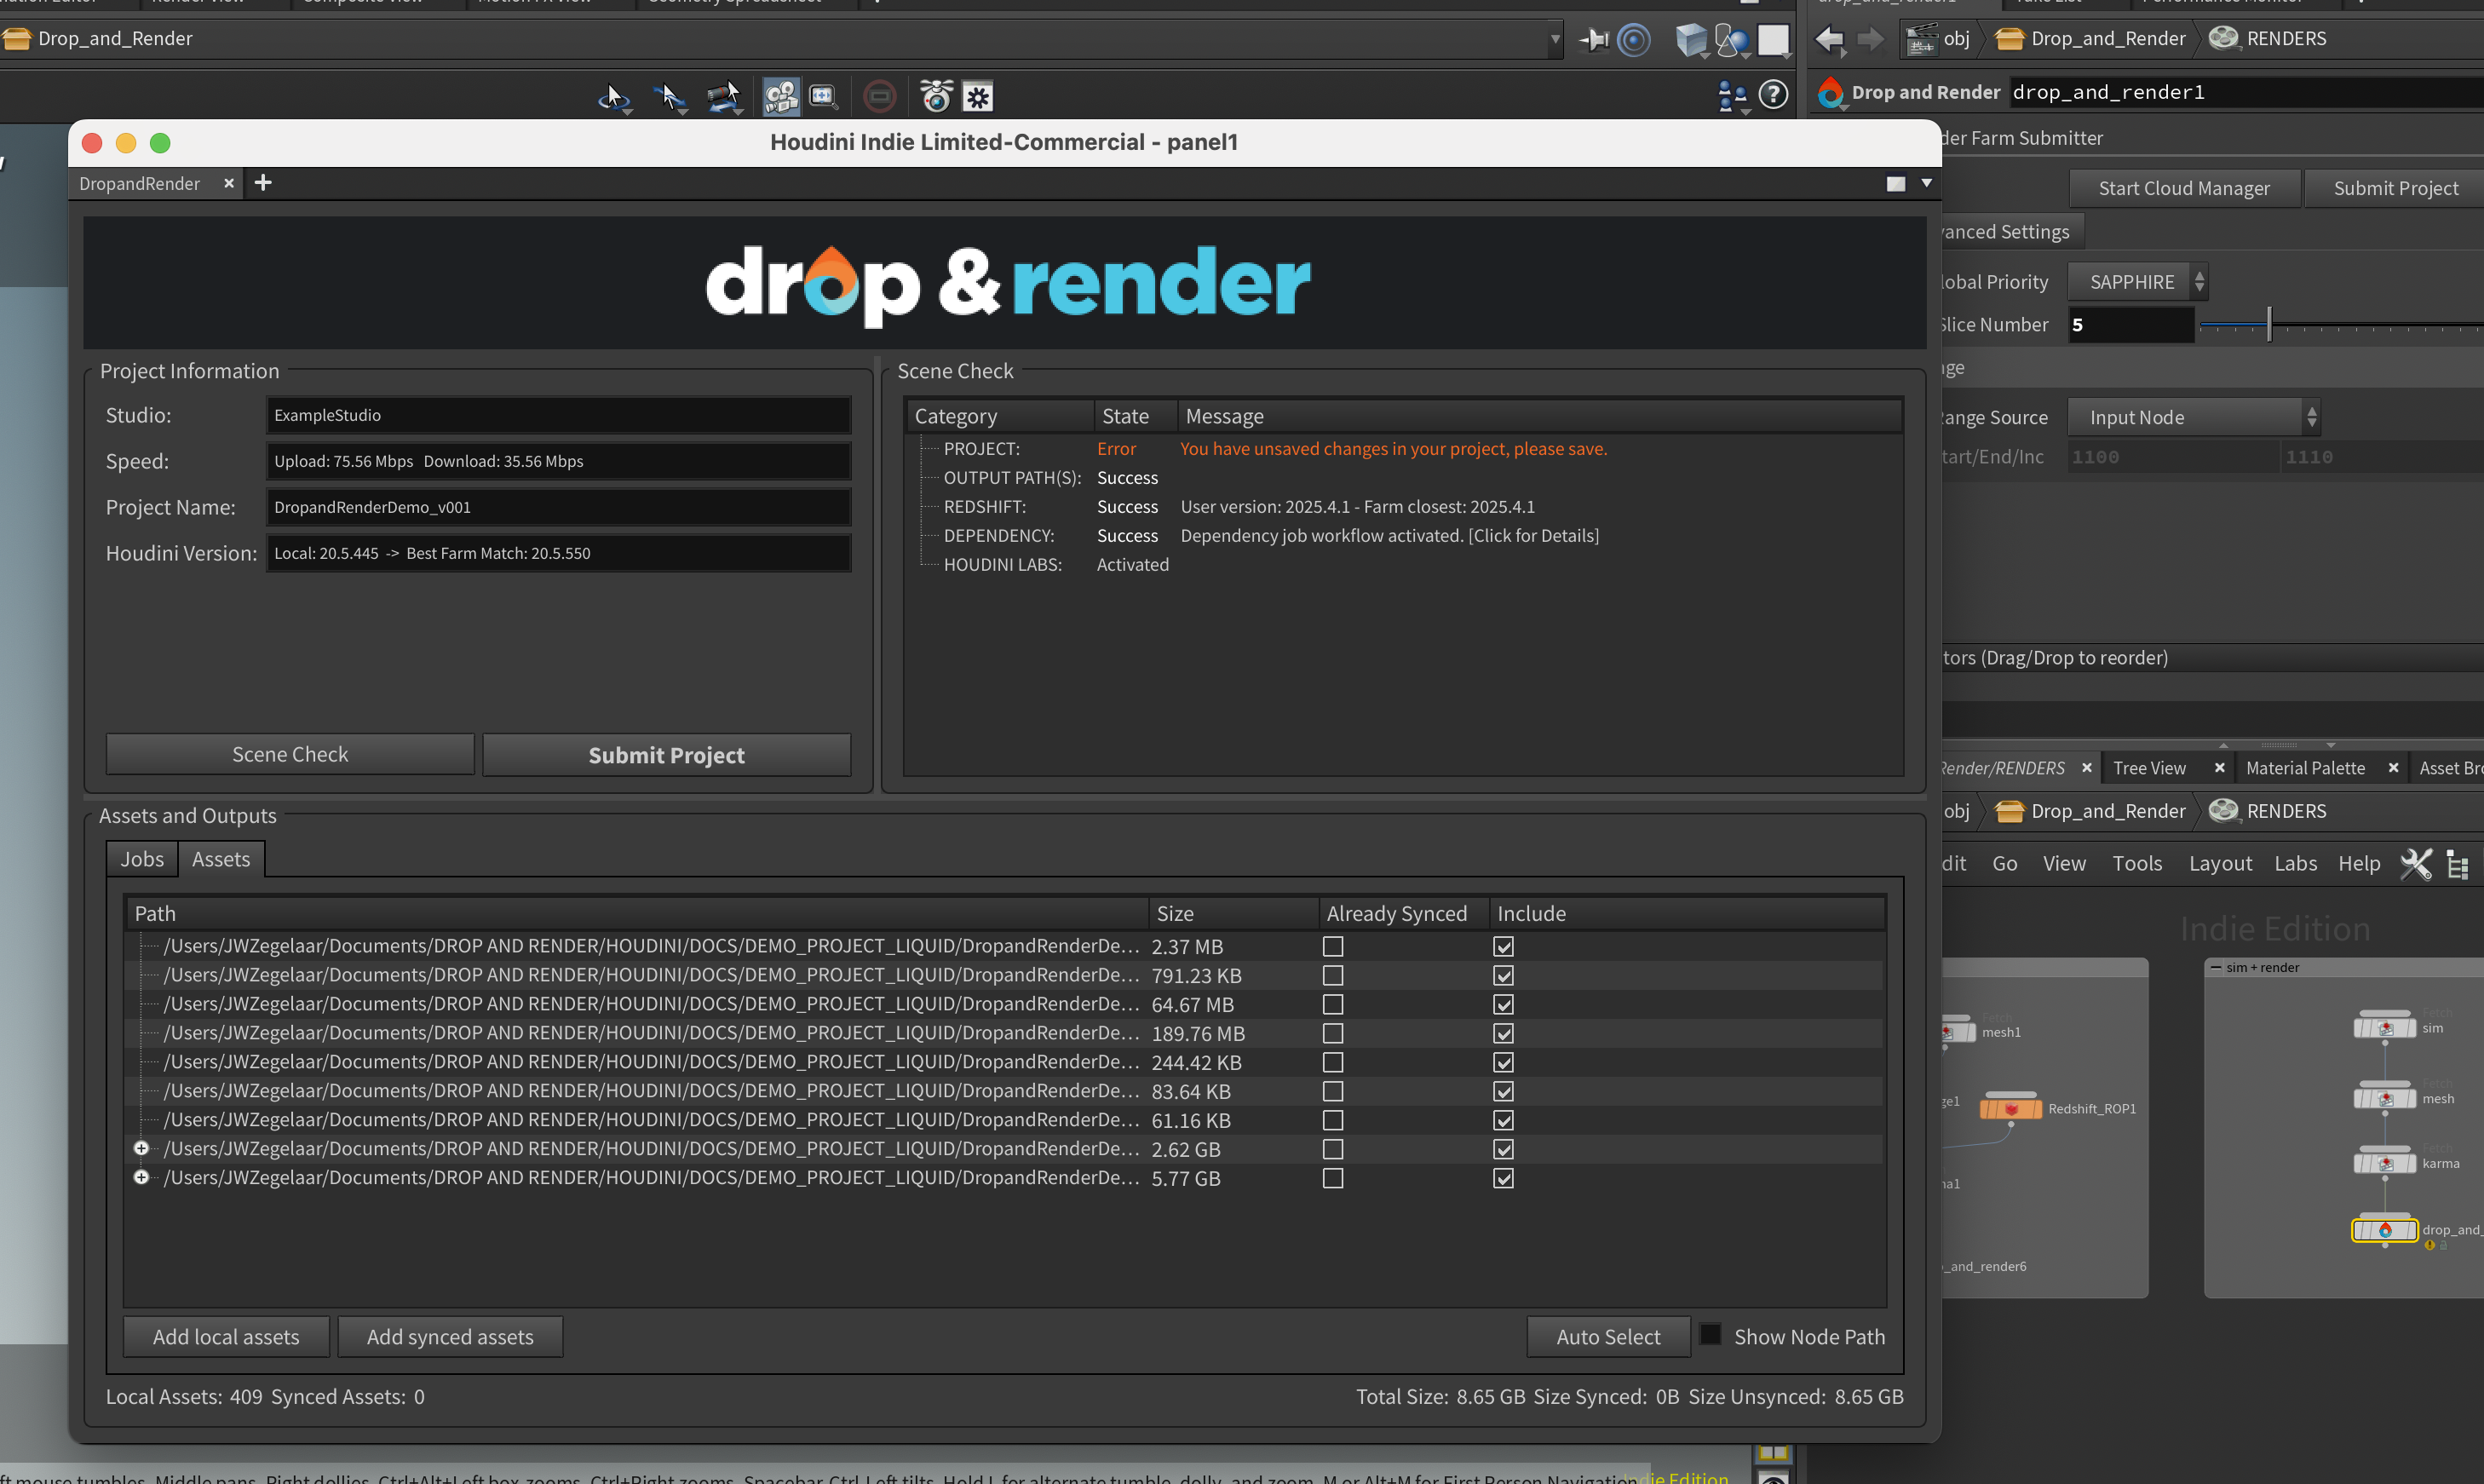Screen dimensions: 2484x1484
Task: Open the Global Priority SAPPHIRE dropdown
Action: coord(2137,282)
